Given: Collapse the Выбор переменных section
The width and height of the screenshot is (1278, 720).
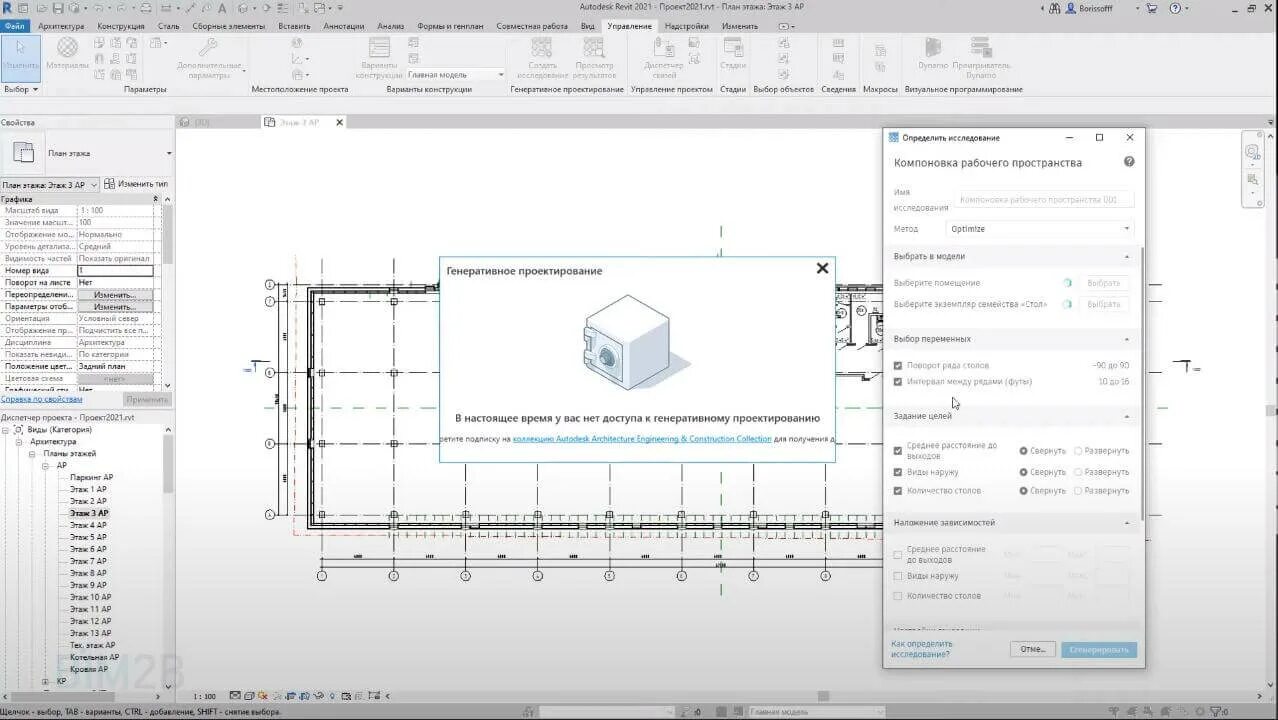Looking at the screenshot, I should 1127,339.
